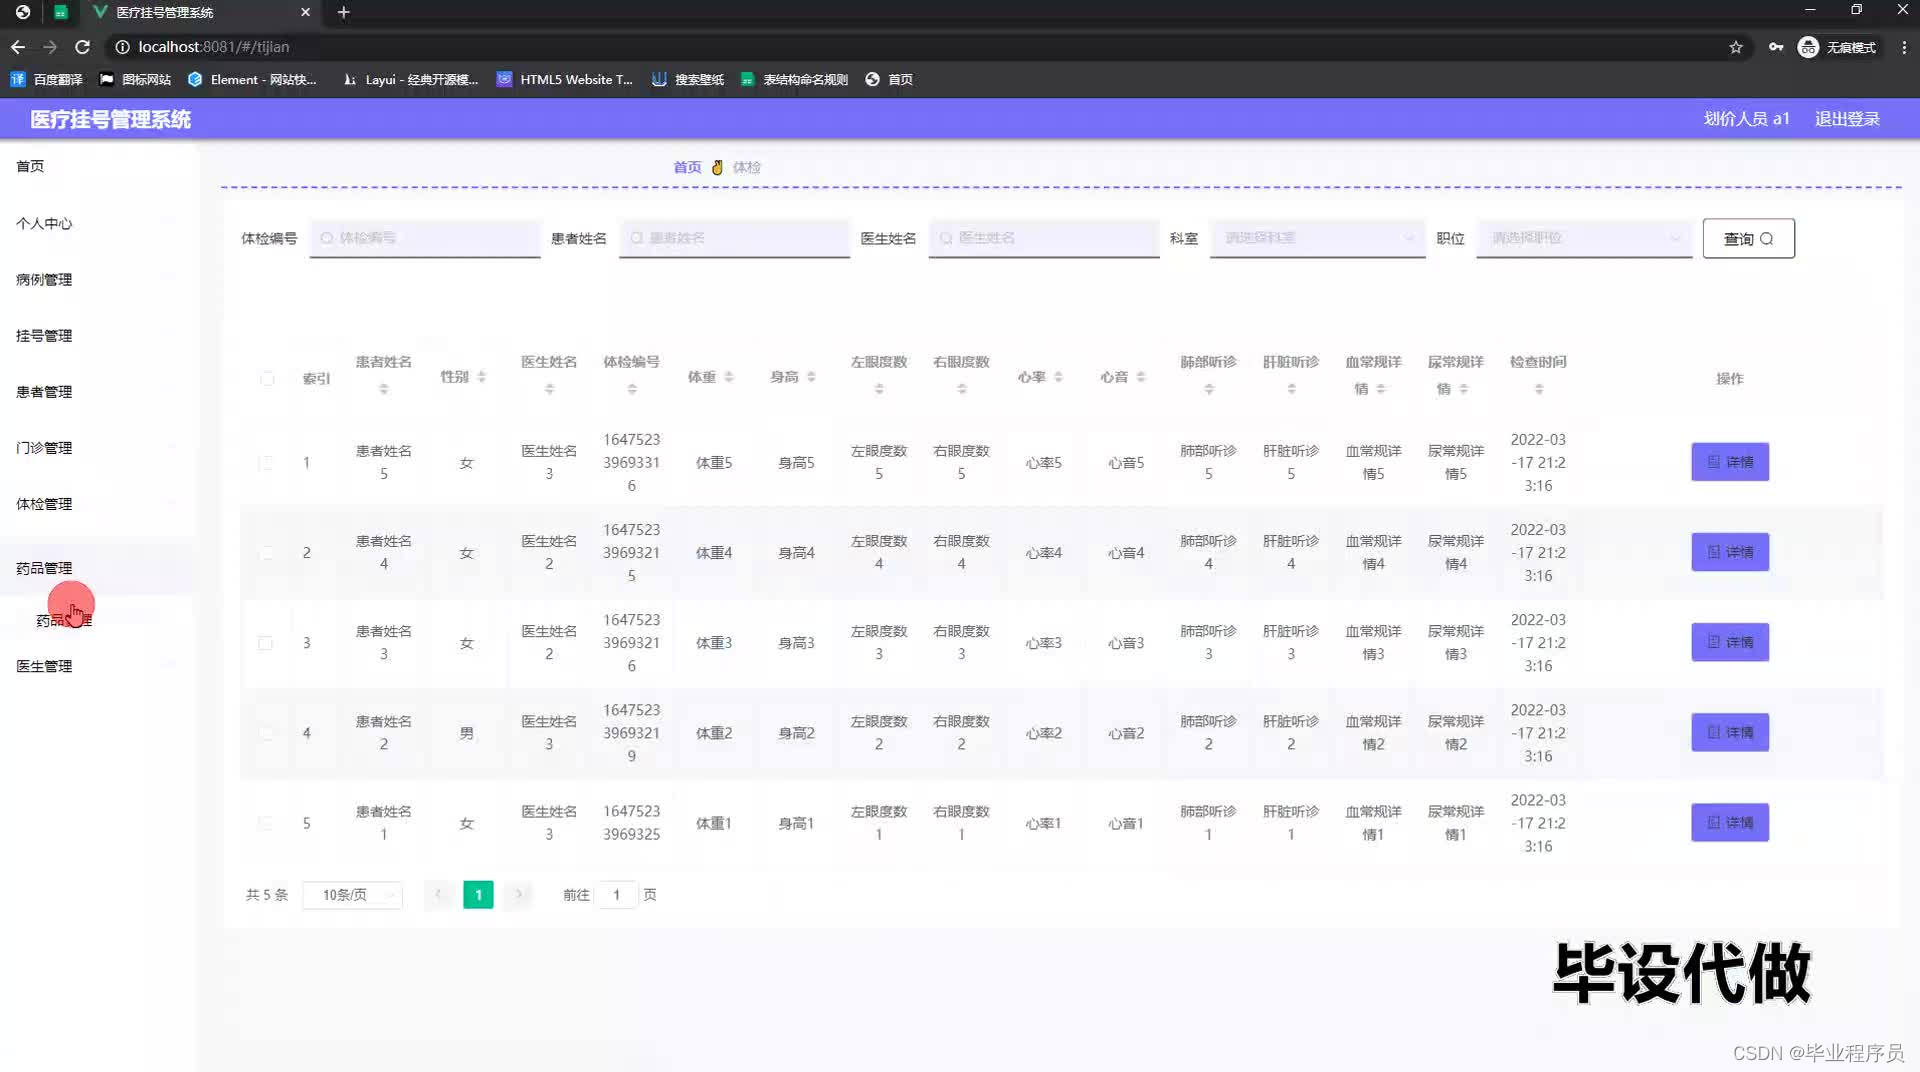Check the row for 患者姓名1

(x=265, y=823)
